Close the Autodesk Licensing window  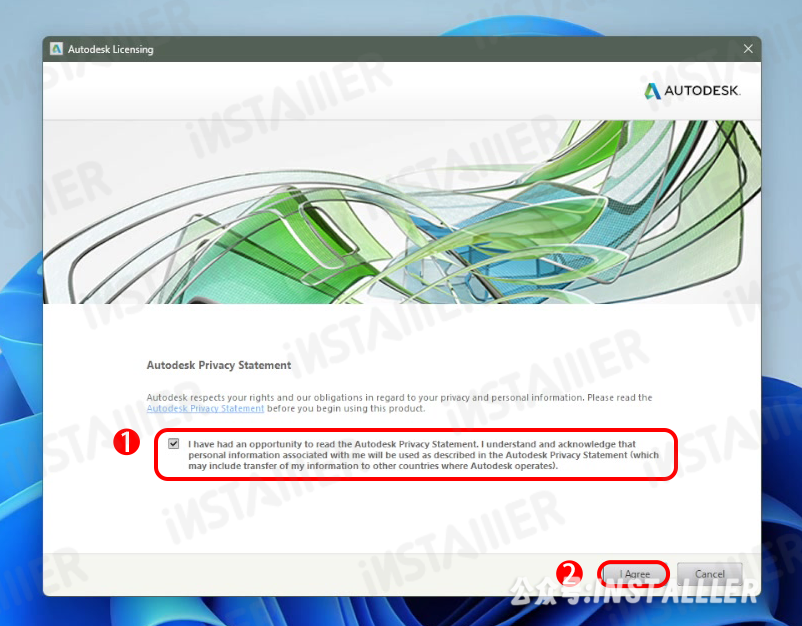(x=748, y=49)
